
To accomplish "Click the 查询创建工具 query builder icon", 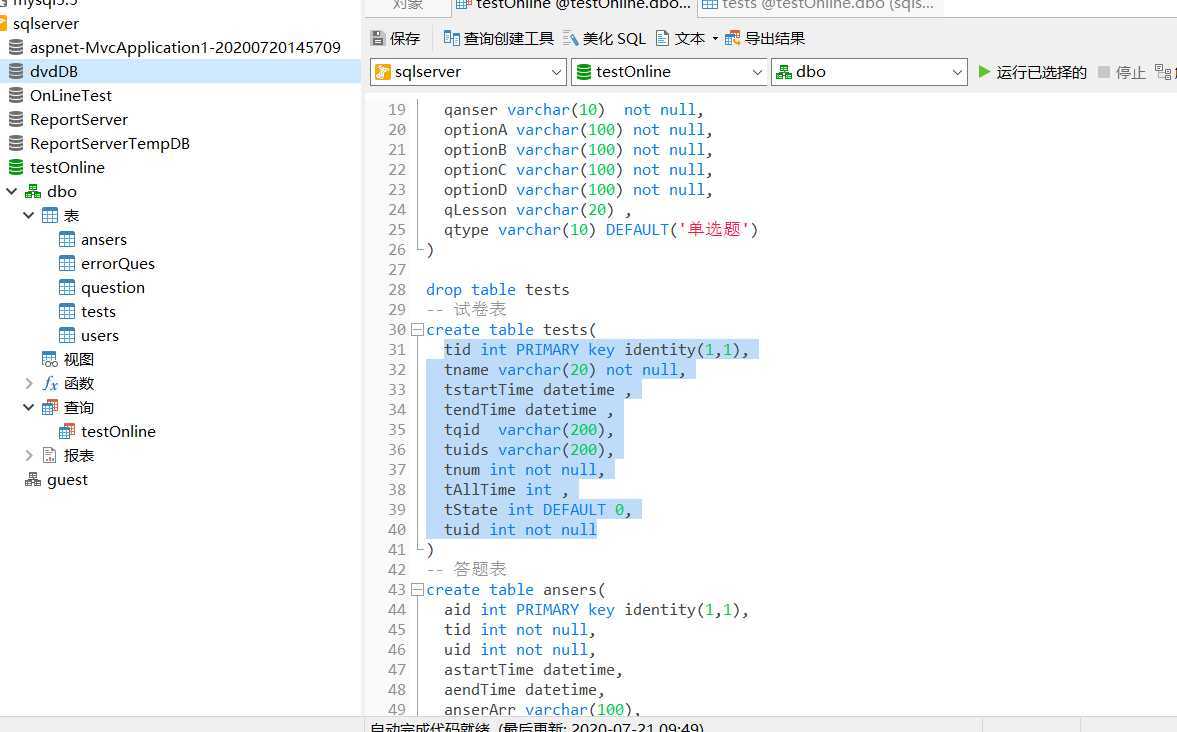I will (x=451, y=38).
